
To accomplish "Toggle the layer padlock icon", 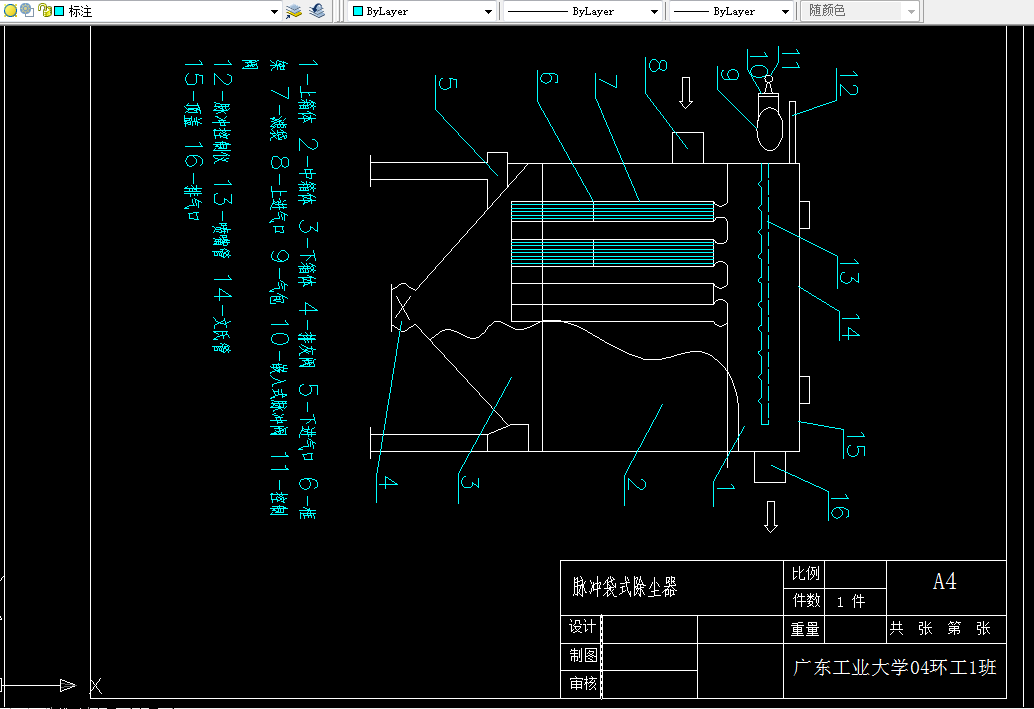I will [45, 11].
